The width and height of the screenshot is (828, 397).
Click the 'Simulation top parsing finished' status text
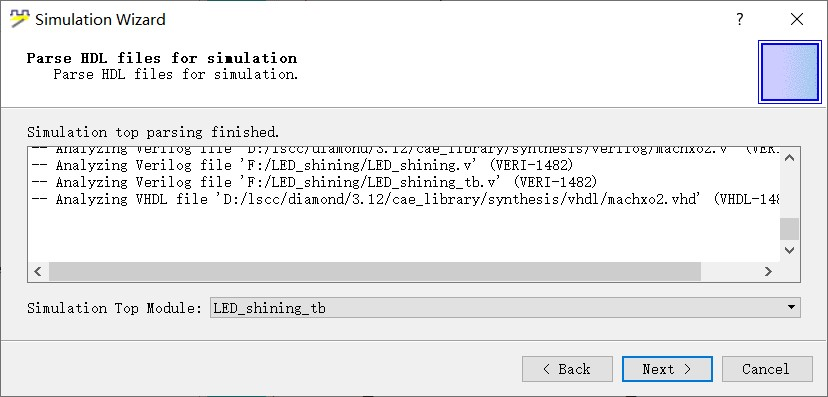pos(153,131)
